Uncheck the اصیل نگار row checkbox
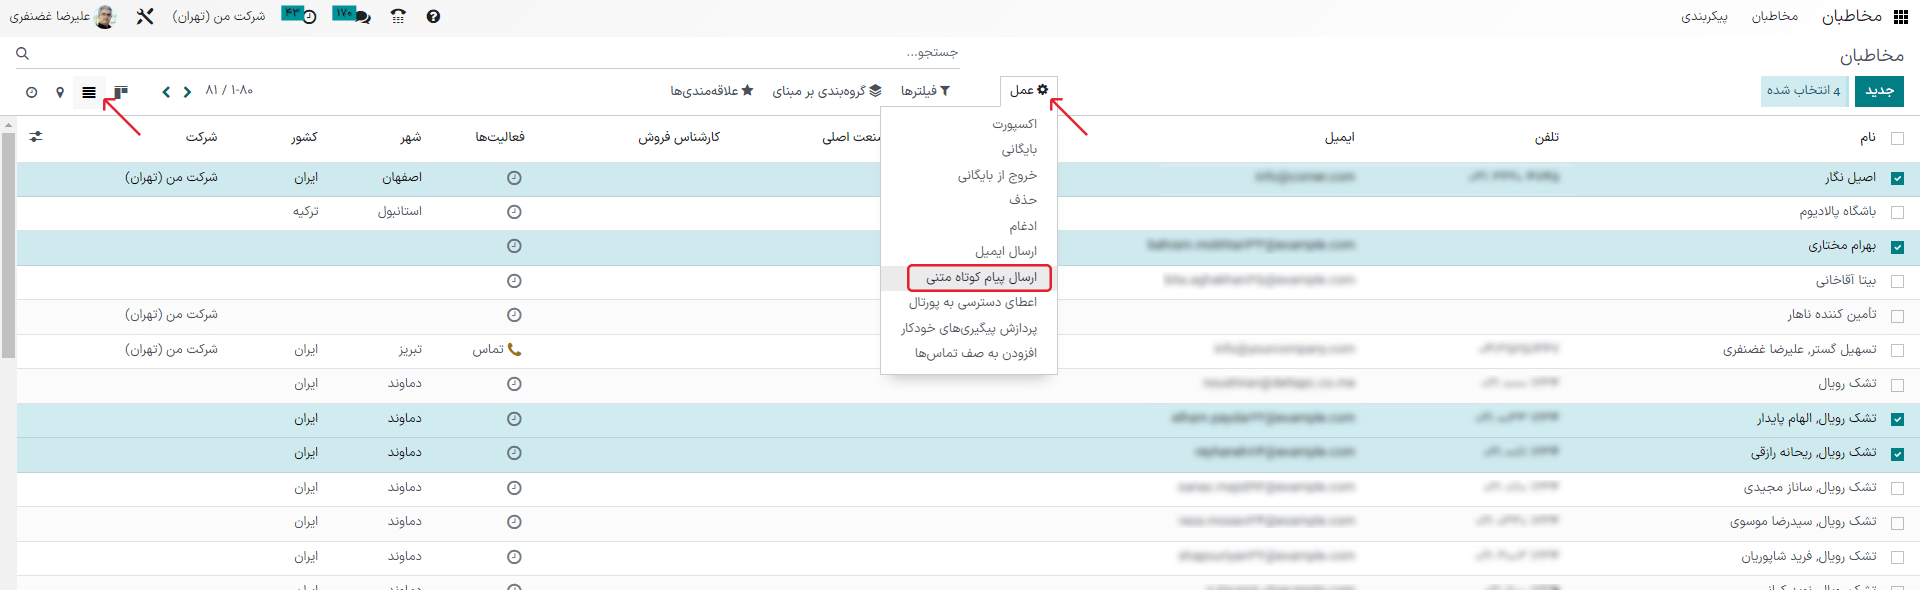Screen dimensions: 1920x590 [x=1897, y=178]
